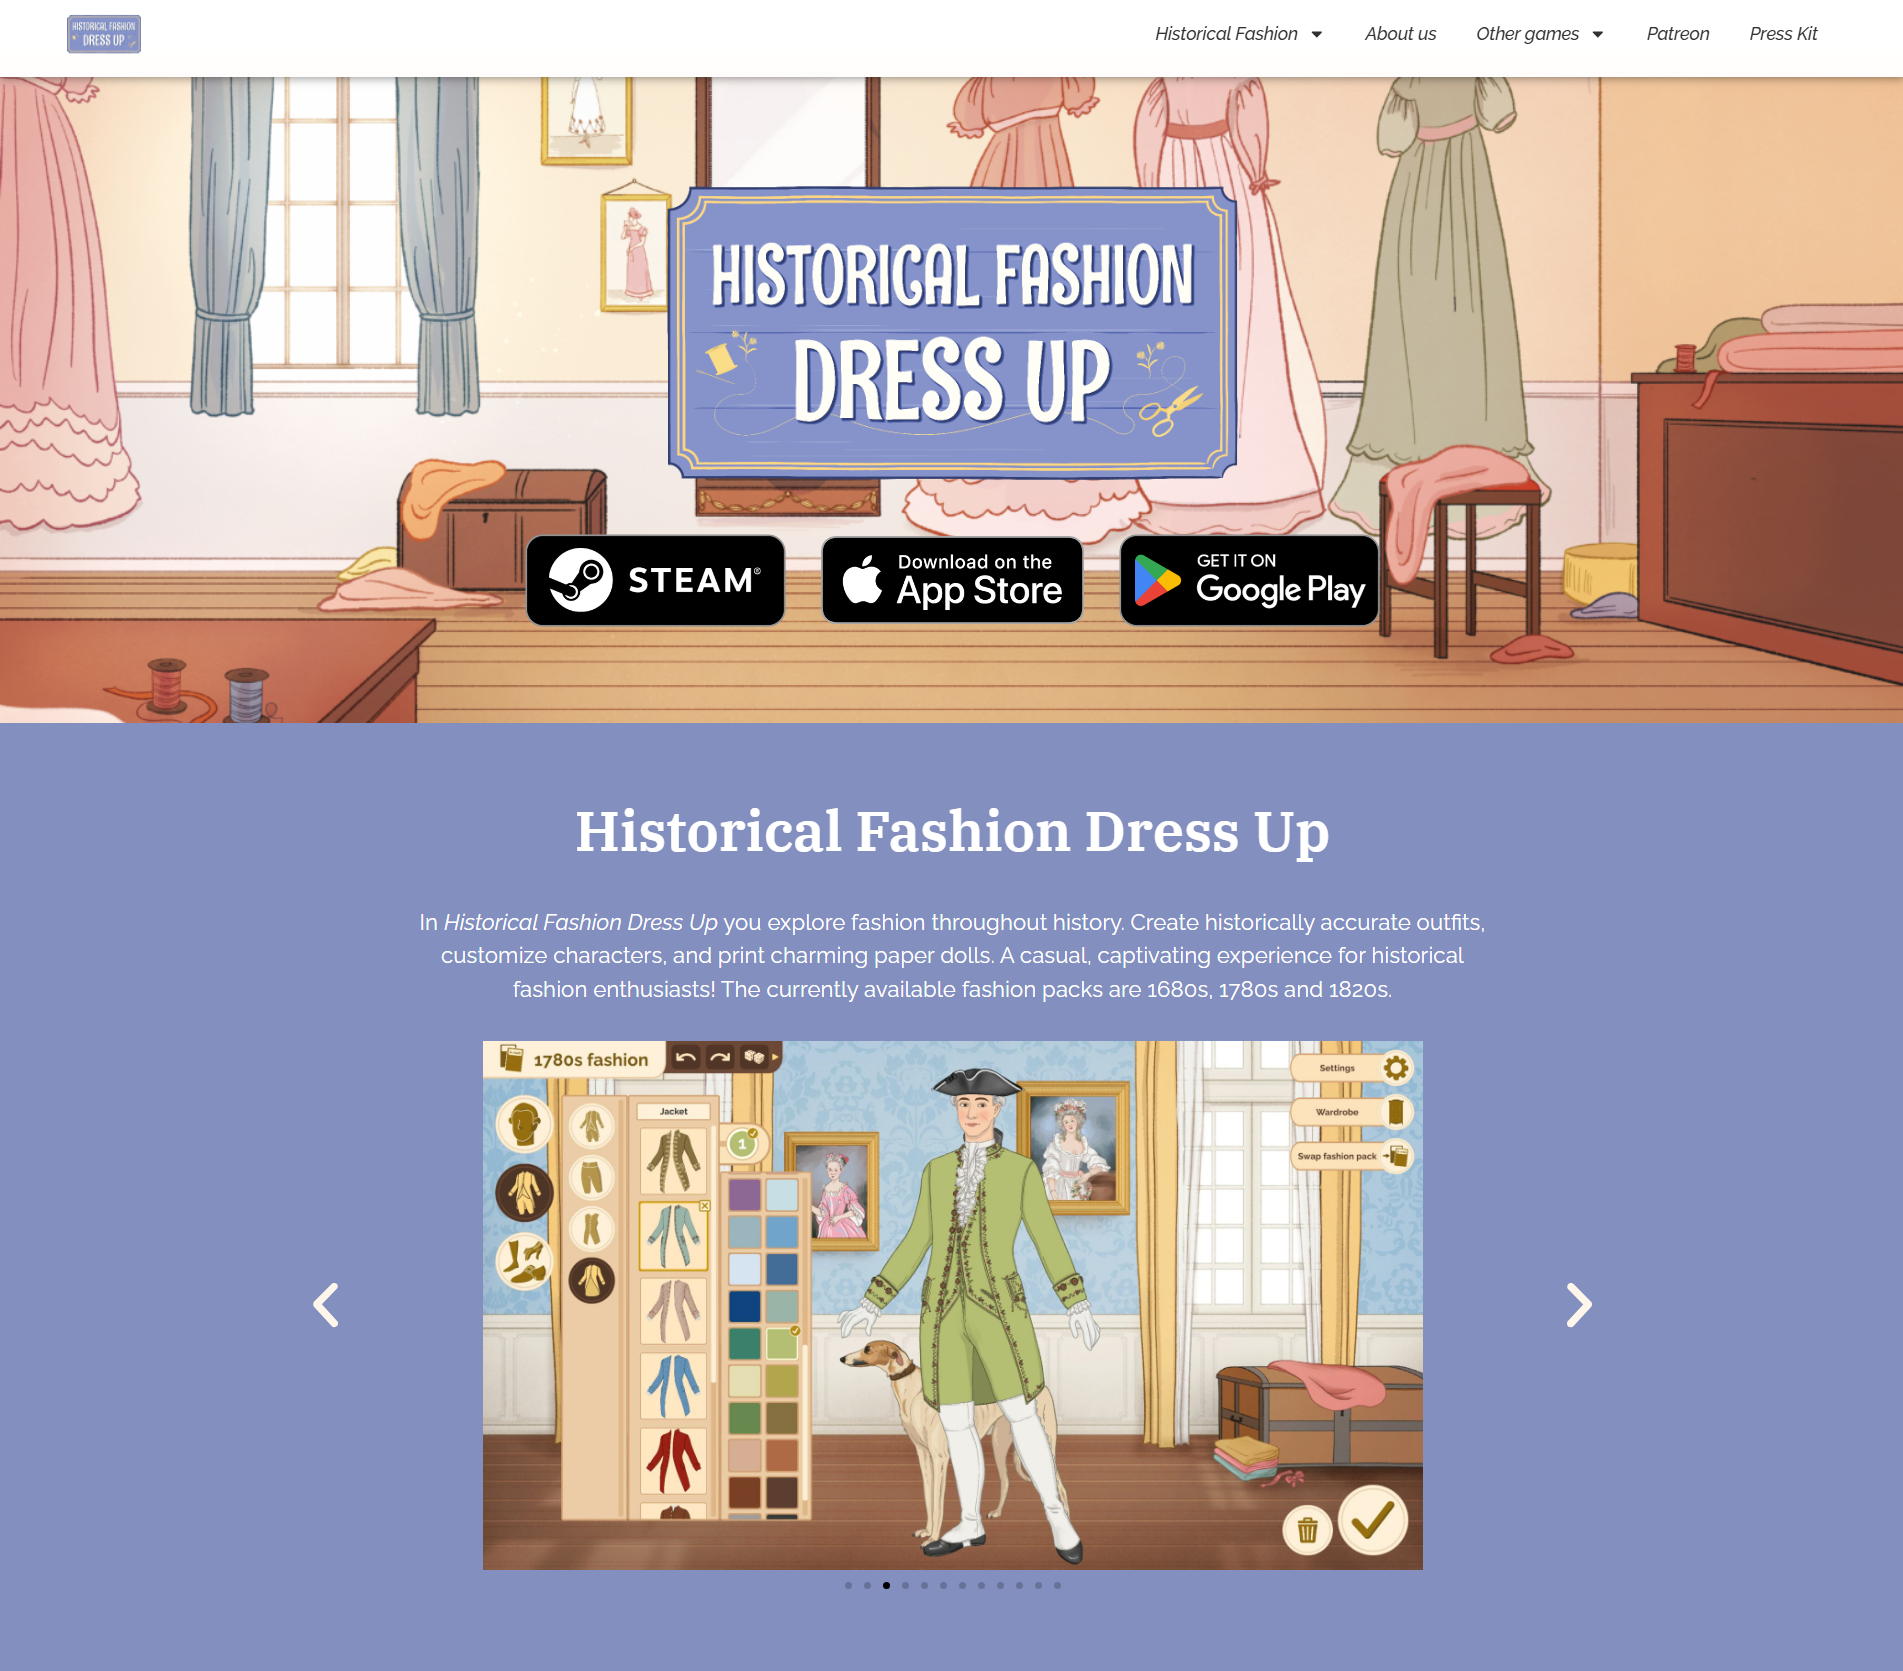Viewport: 1903px width, 1671px height.
Task: Jump to the eighth carousel dot
Action: [981, 1585]
